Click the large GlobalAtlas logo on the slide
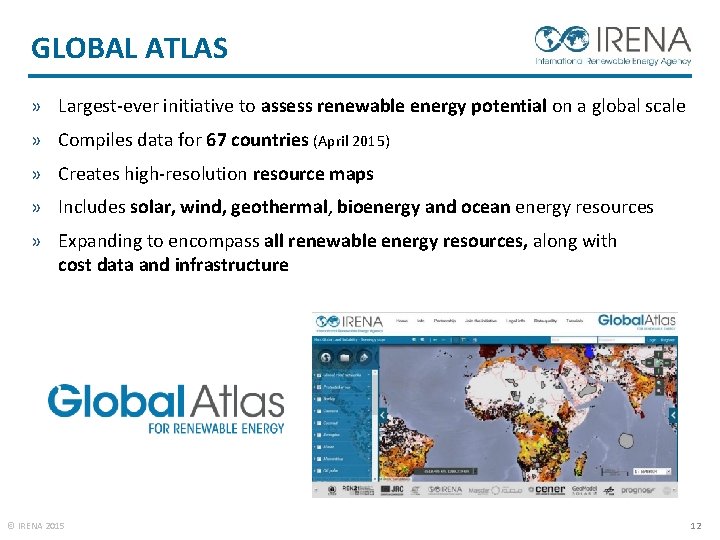Image resolution: width=720 pixels, height=540 pixels. point(166,409)
